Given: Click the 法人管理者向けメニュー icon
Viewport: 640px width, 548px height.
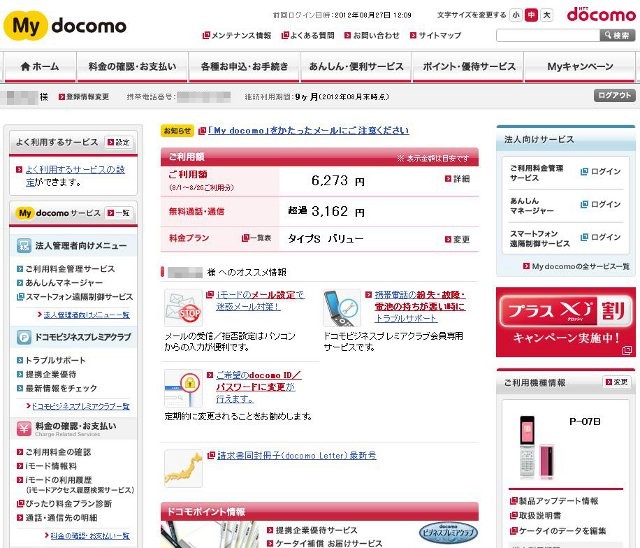Looking at the screenshot, I should [24, 246].
